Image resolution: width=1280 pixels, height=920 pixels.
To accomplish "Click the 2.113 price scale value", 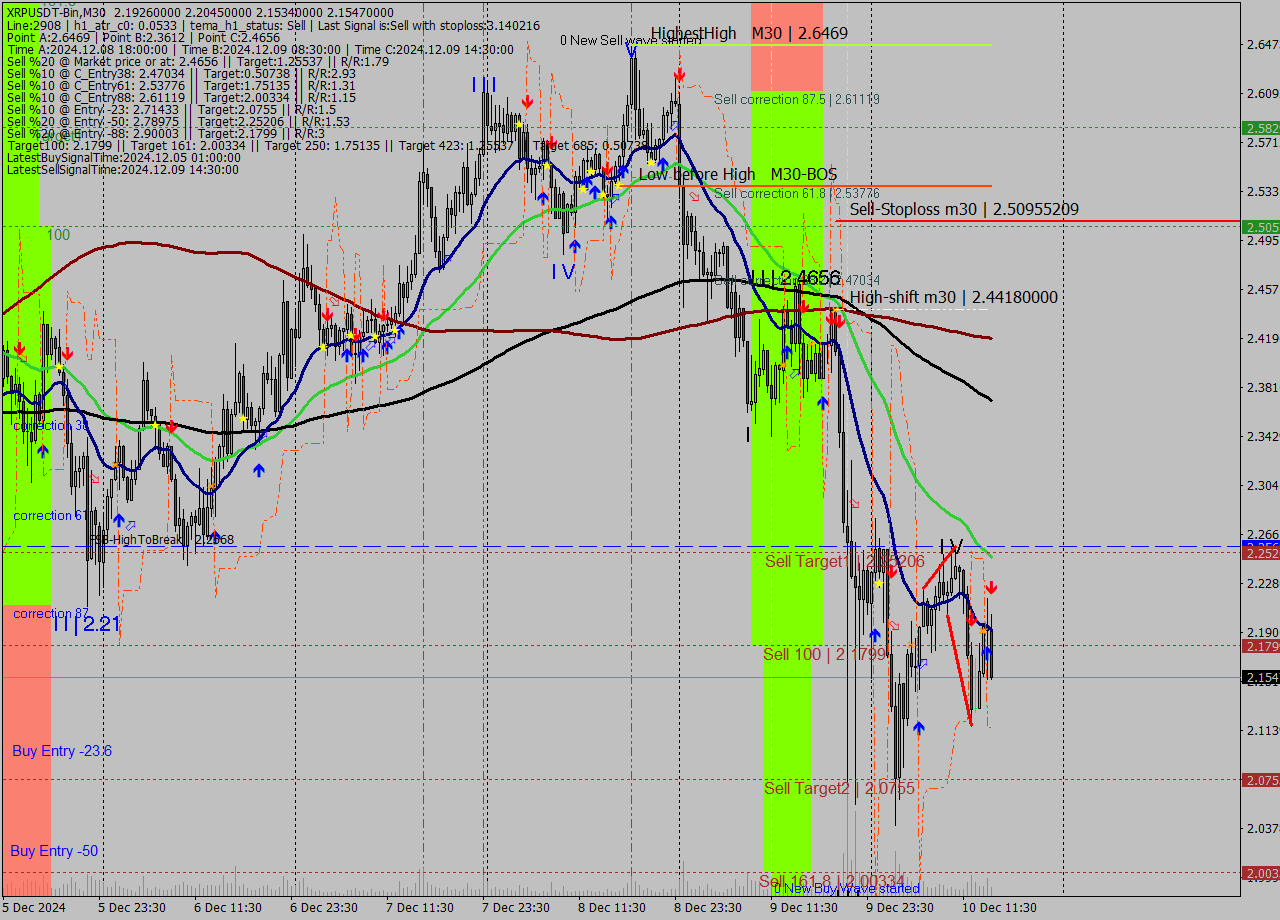I will (x=1262, y=730).
